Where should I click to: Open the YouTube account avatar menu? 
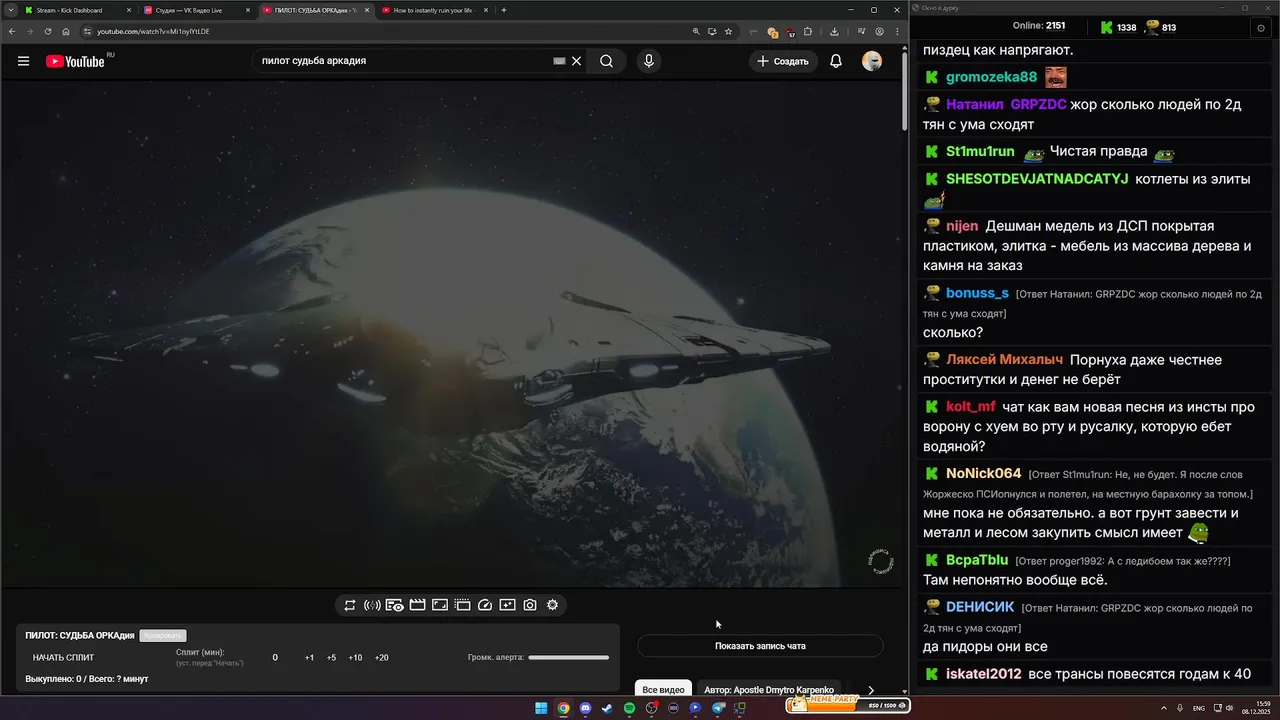872,61
